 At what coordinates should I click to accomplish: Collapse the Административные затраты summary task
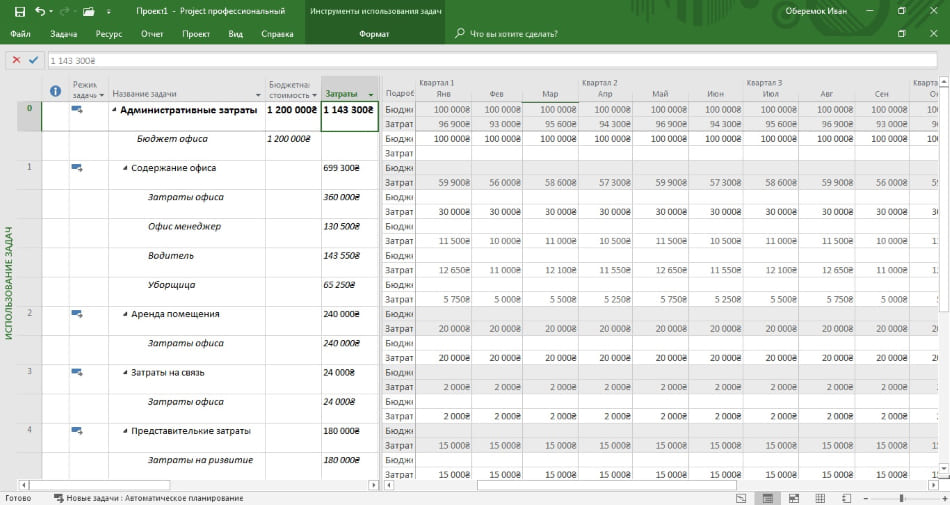pyautogui.click(x=115, y=110)
